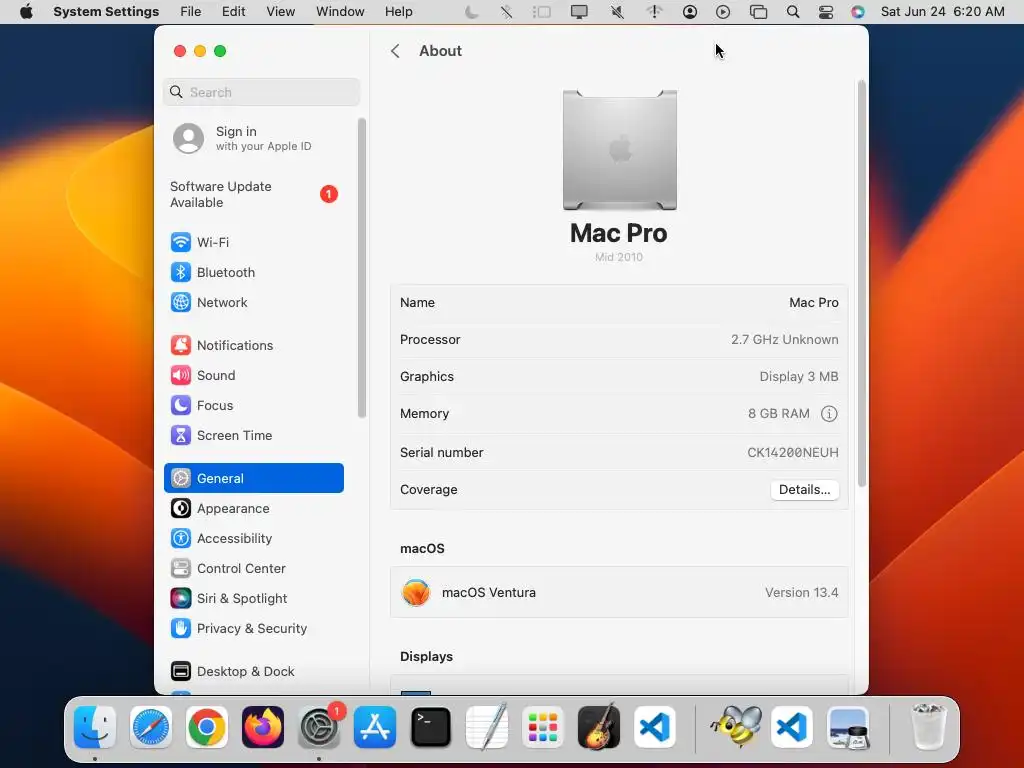The image size is (1024, 768).
Task: Click the muted sound menu bar icon
Action: pos(617,12)
